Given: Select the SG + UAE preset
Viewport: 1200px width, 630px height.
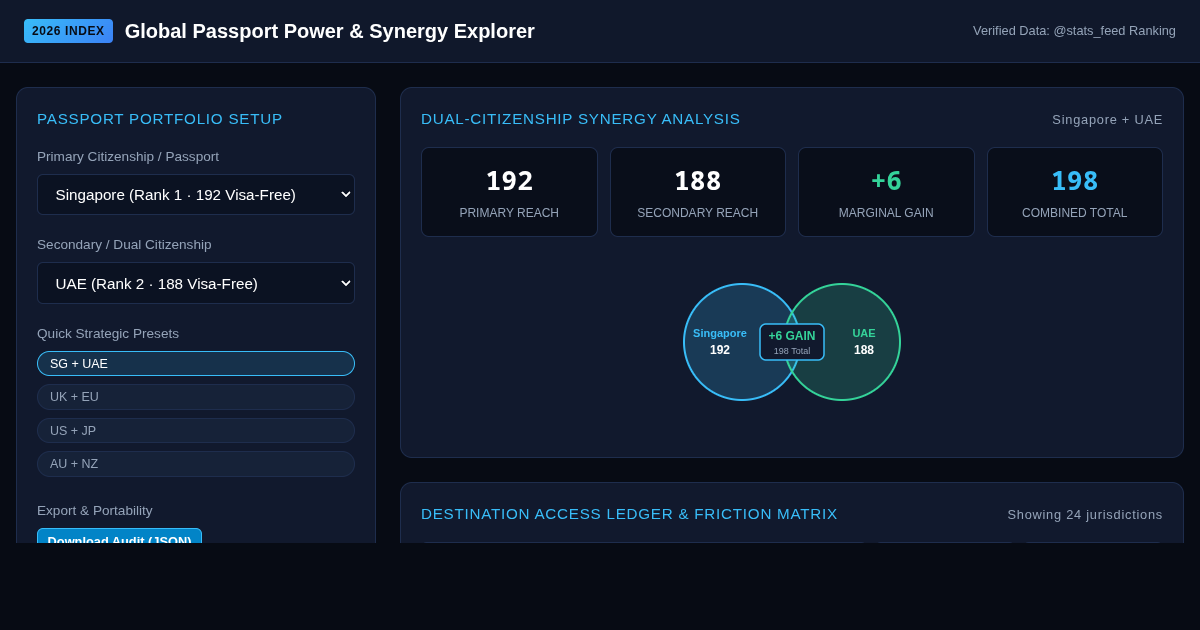Looking at the screenshot, I should tap(196, 363).
